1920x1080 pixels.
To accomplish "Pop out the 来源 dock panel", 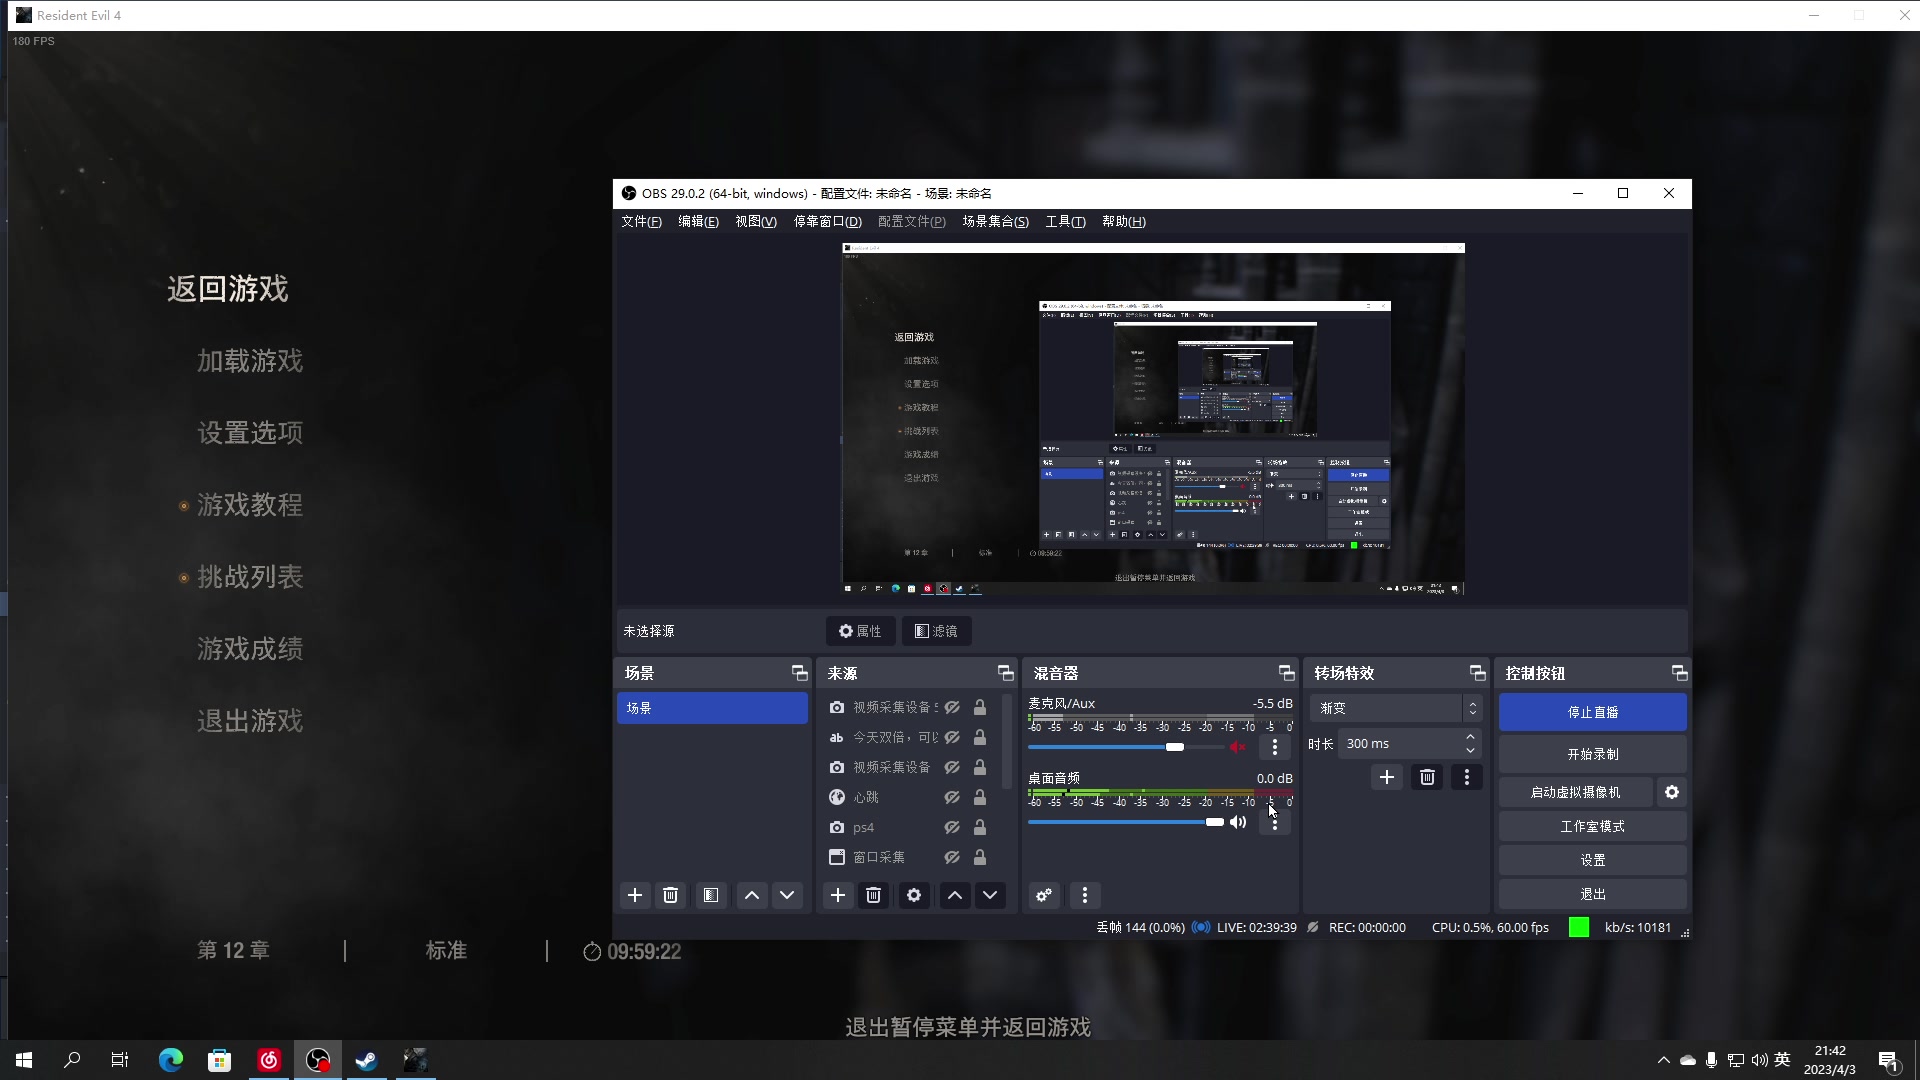I will coord(1005,673).
